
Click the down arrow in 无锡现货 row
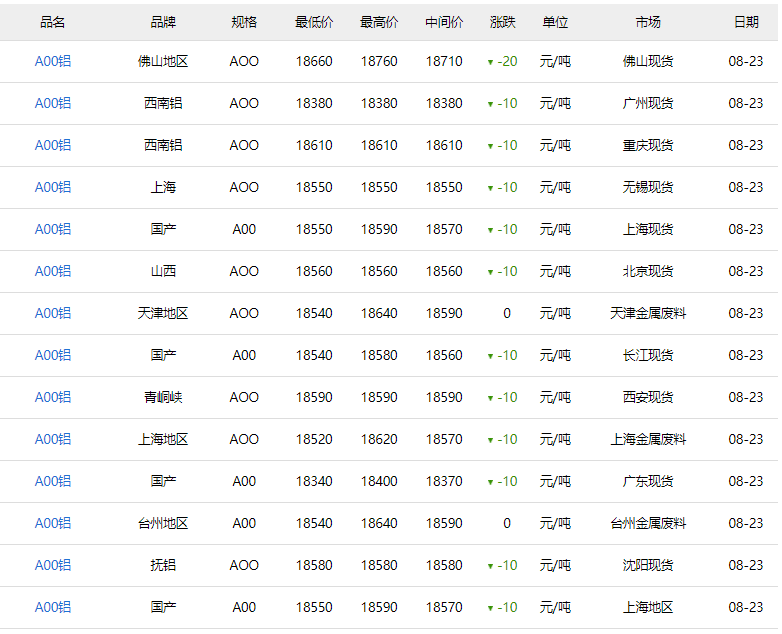[490, 188]
